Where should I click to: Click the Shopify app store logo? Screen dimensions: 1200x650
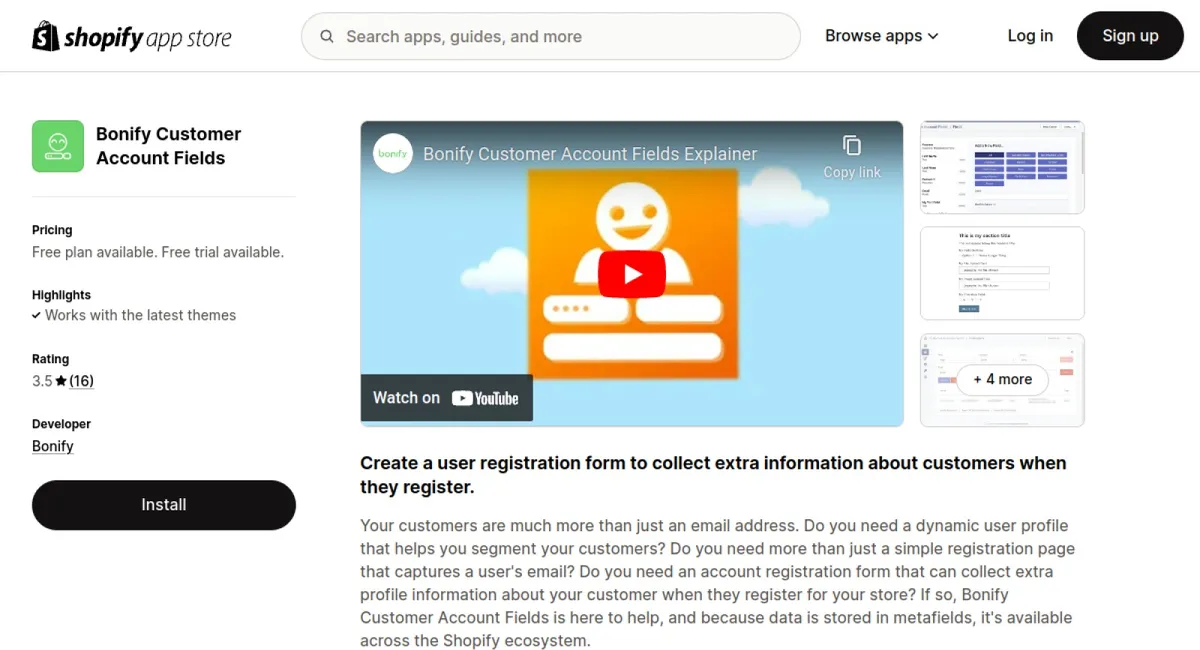pos(132,37)
